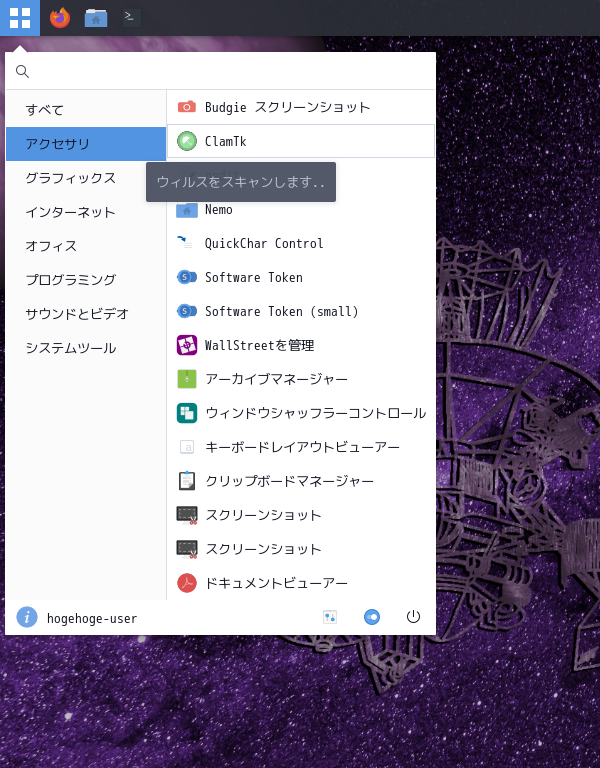Viewport: 600px width, 768px height.
Task: Open Budgie desktop settings toggle icon
Action: 372,617
